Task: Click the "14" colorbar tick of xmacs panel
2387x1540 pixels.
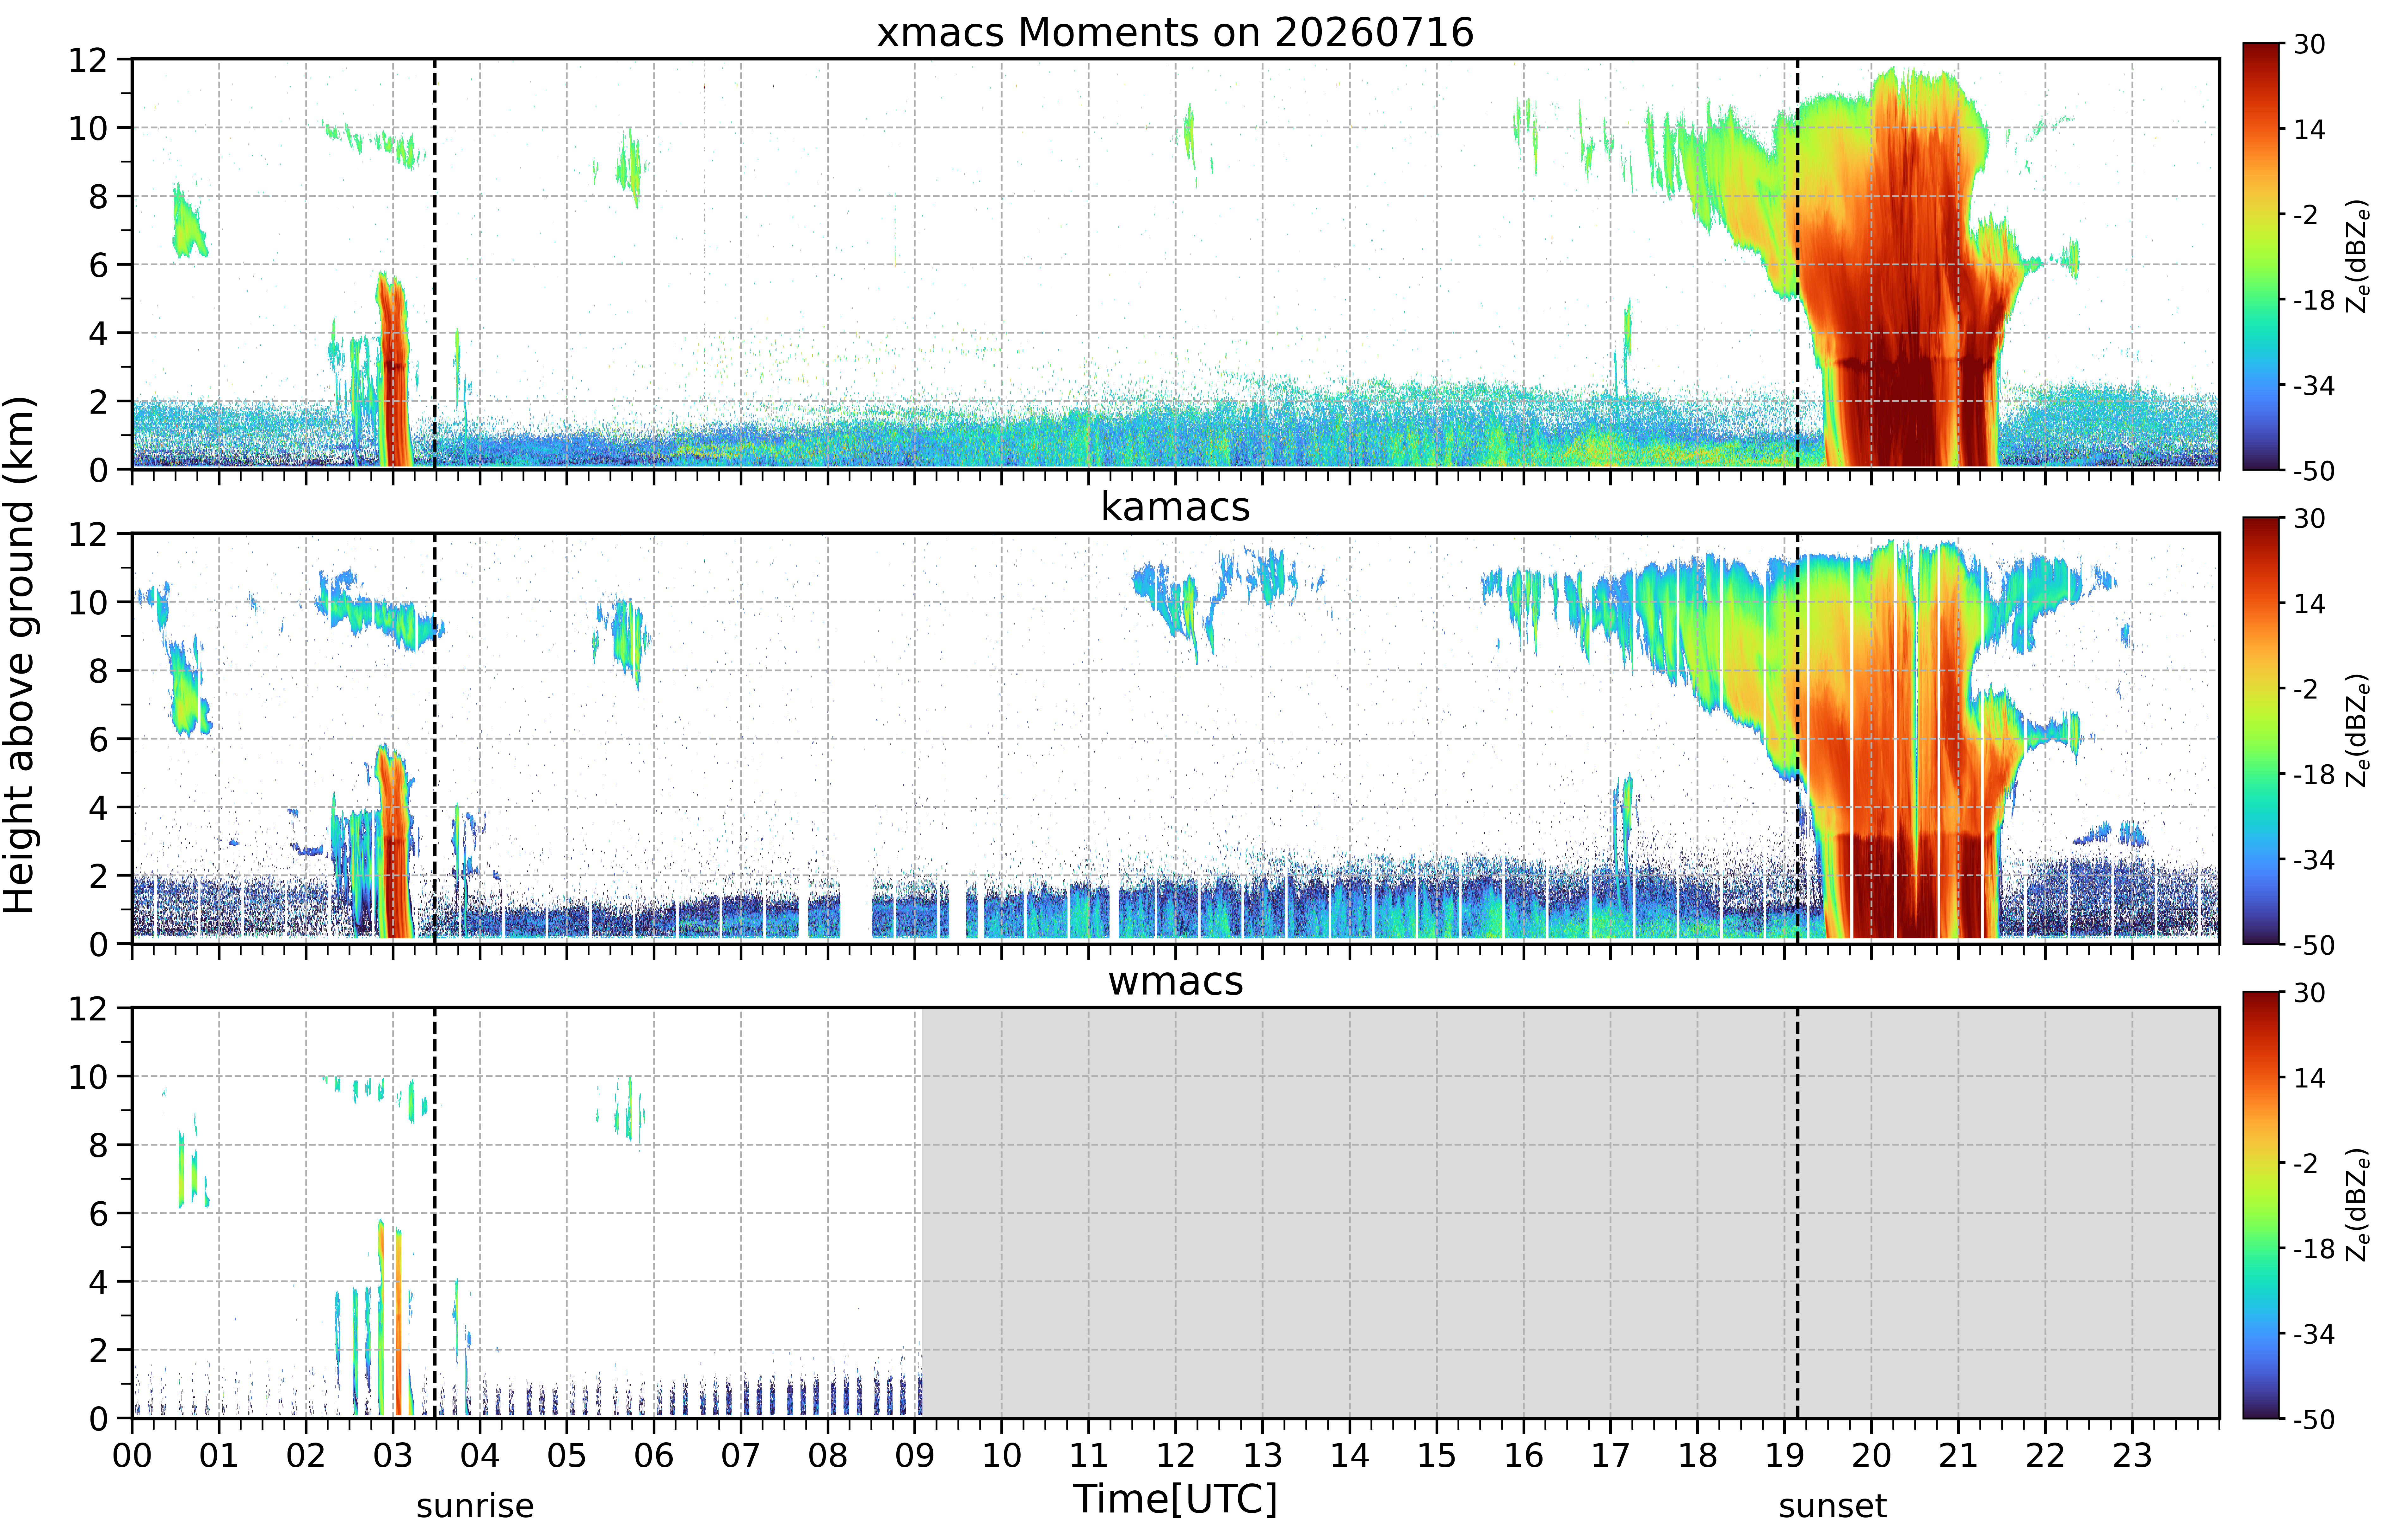Action: 2309,129
